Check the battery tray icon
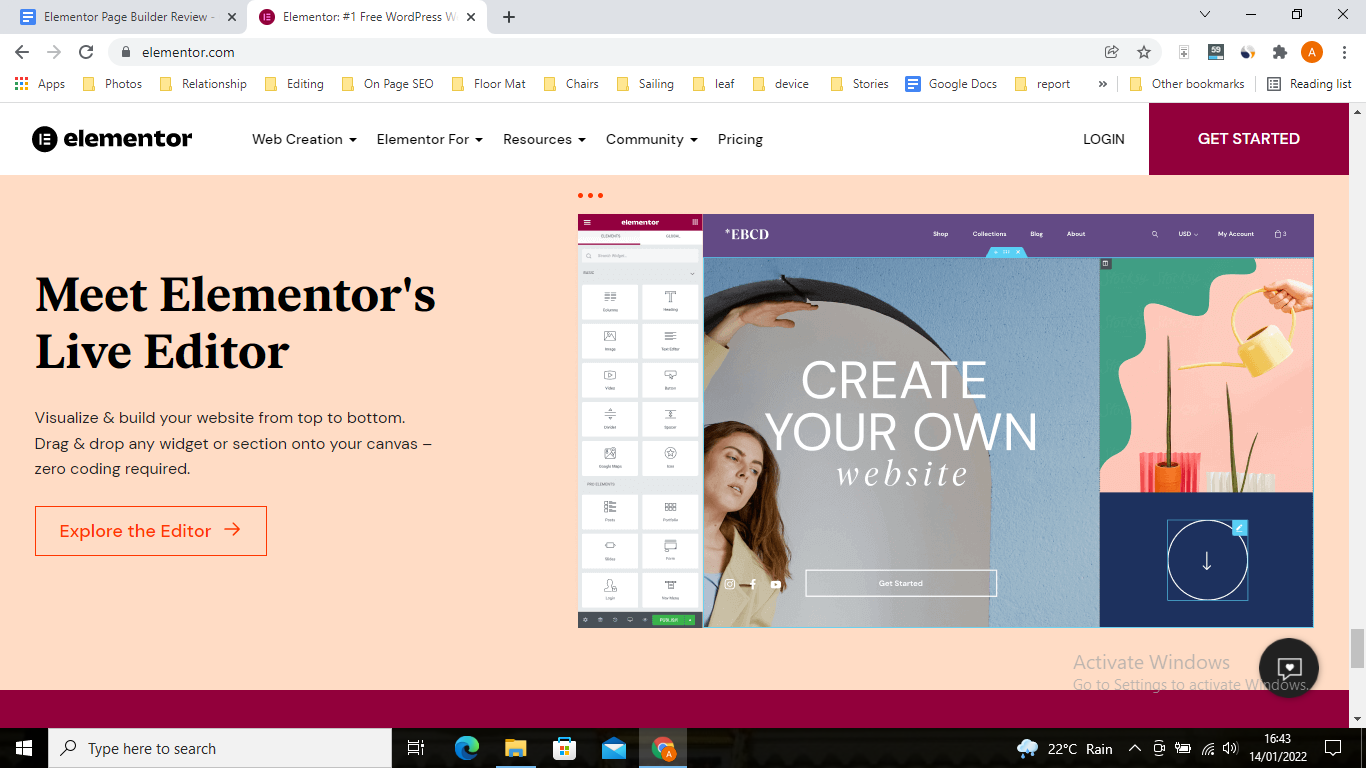 point(1183,748)
